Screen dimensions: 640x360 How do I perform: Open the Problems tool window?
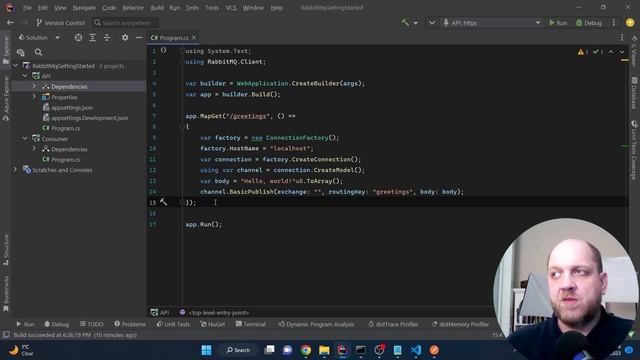130,324
